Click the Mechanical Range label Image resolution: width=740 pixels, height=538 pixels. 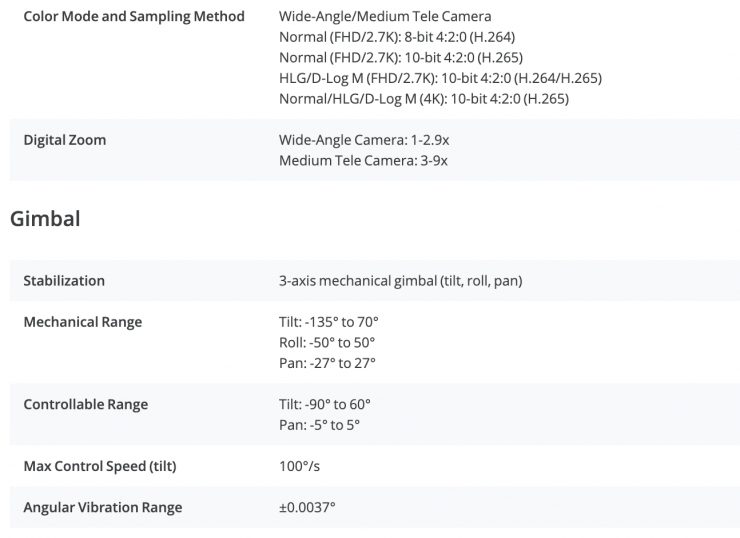coord(82,322)
